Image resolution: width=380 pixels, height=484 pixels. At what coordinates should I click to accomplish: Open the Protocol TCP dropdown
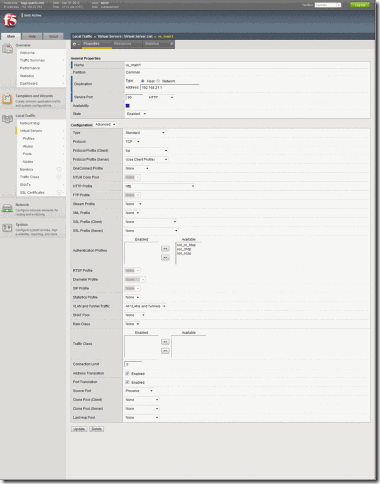click(132, 142)
